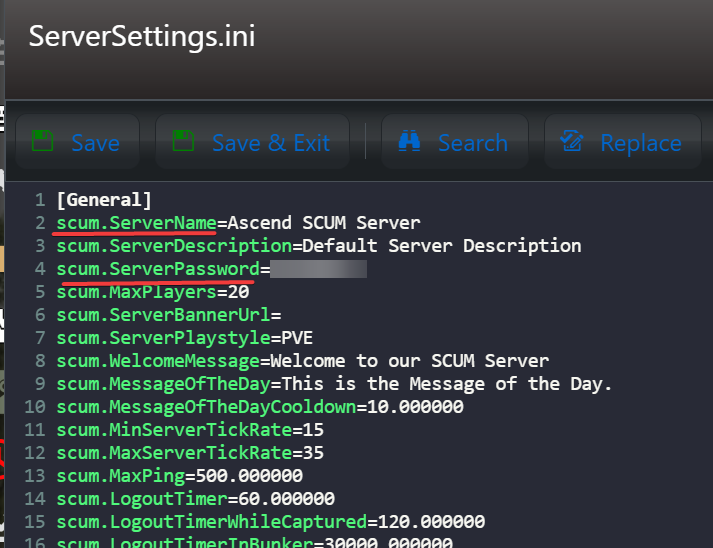
Task: Click the green floppy disk Save icon
Action: (43, 141)
